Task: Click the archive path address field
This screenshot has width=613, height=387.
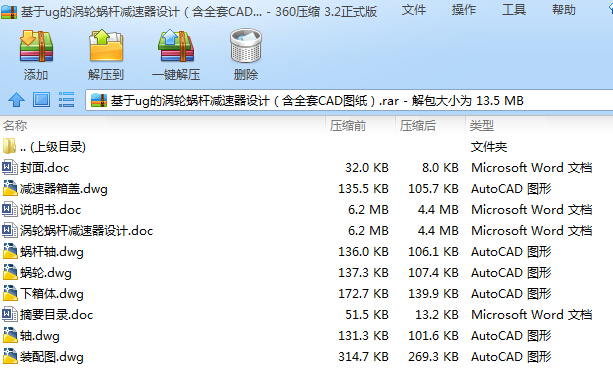Action: (349, 100)
